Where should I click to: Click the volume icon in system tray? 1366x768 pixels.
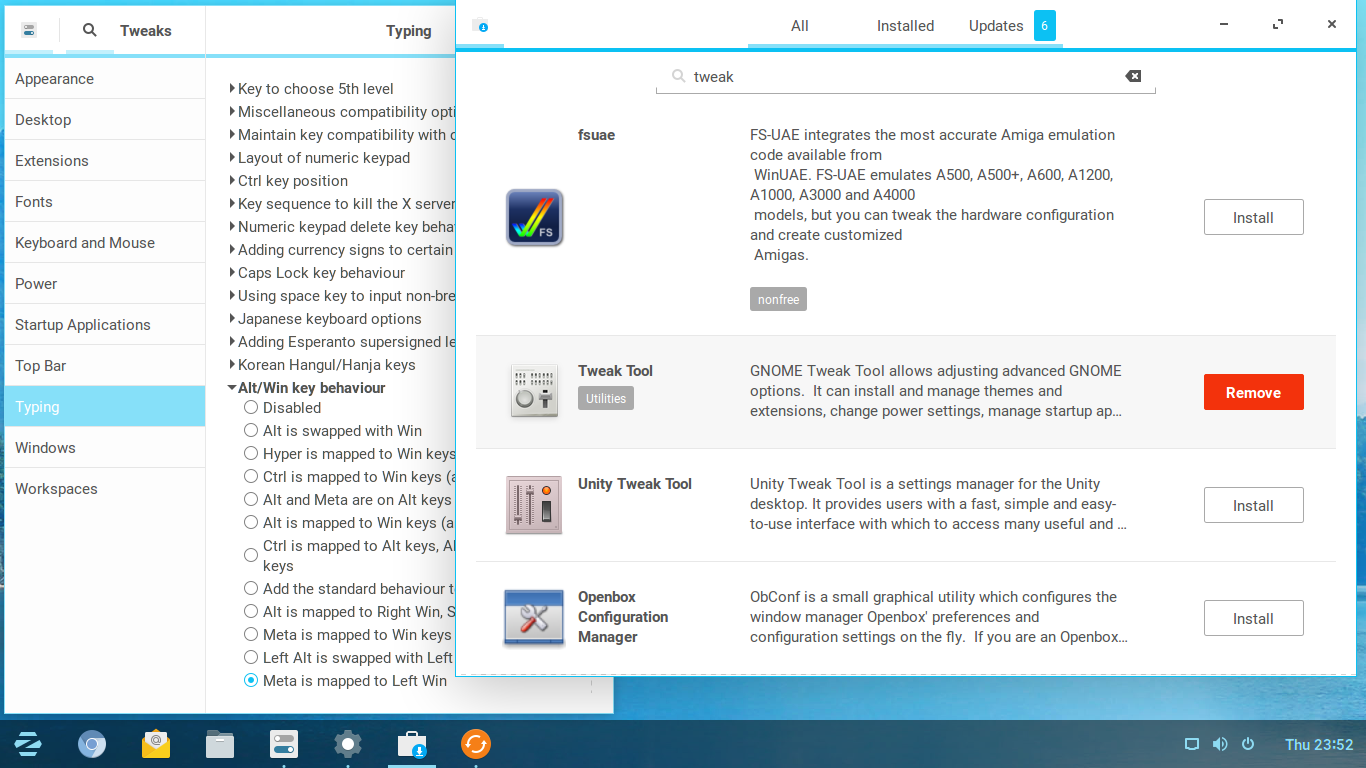coord(1220,744)
